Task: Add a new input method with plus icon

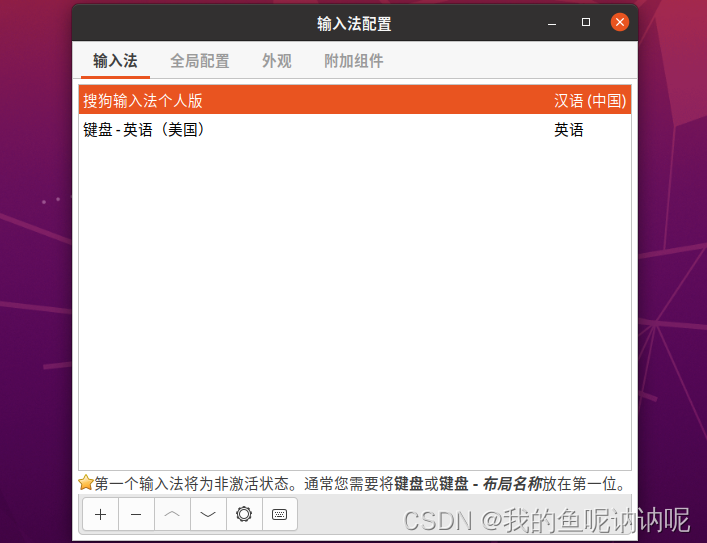Action: 101,514
